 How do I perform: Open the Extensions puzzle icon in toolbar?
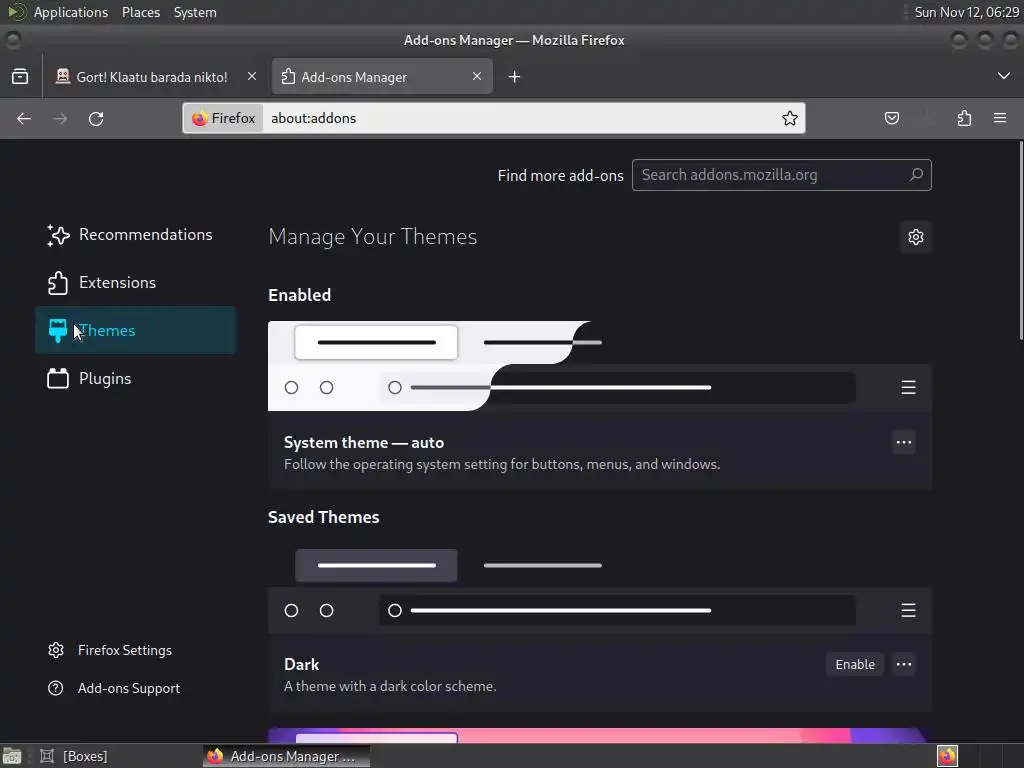coord(964,118)
